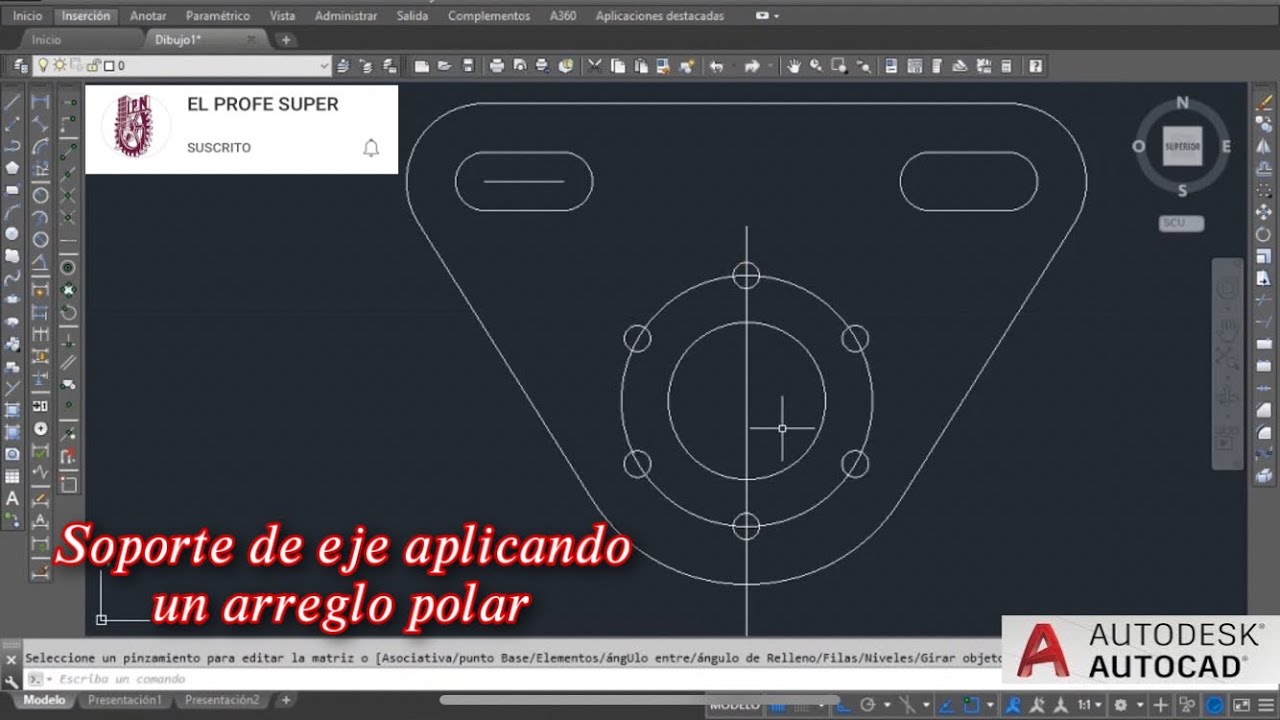Toggle the layer freeze sun icon
Viewport: 1280px width, 720px height.
pyautogui.click(x=59, y=66)
